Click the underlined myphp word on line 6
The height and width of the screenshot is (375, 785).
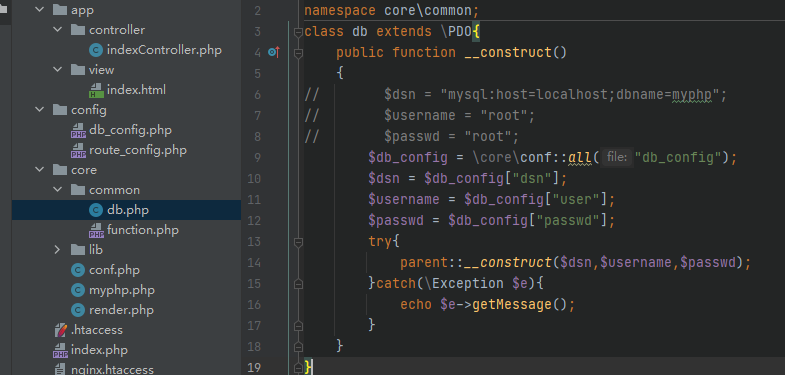tap(692, 94)
